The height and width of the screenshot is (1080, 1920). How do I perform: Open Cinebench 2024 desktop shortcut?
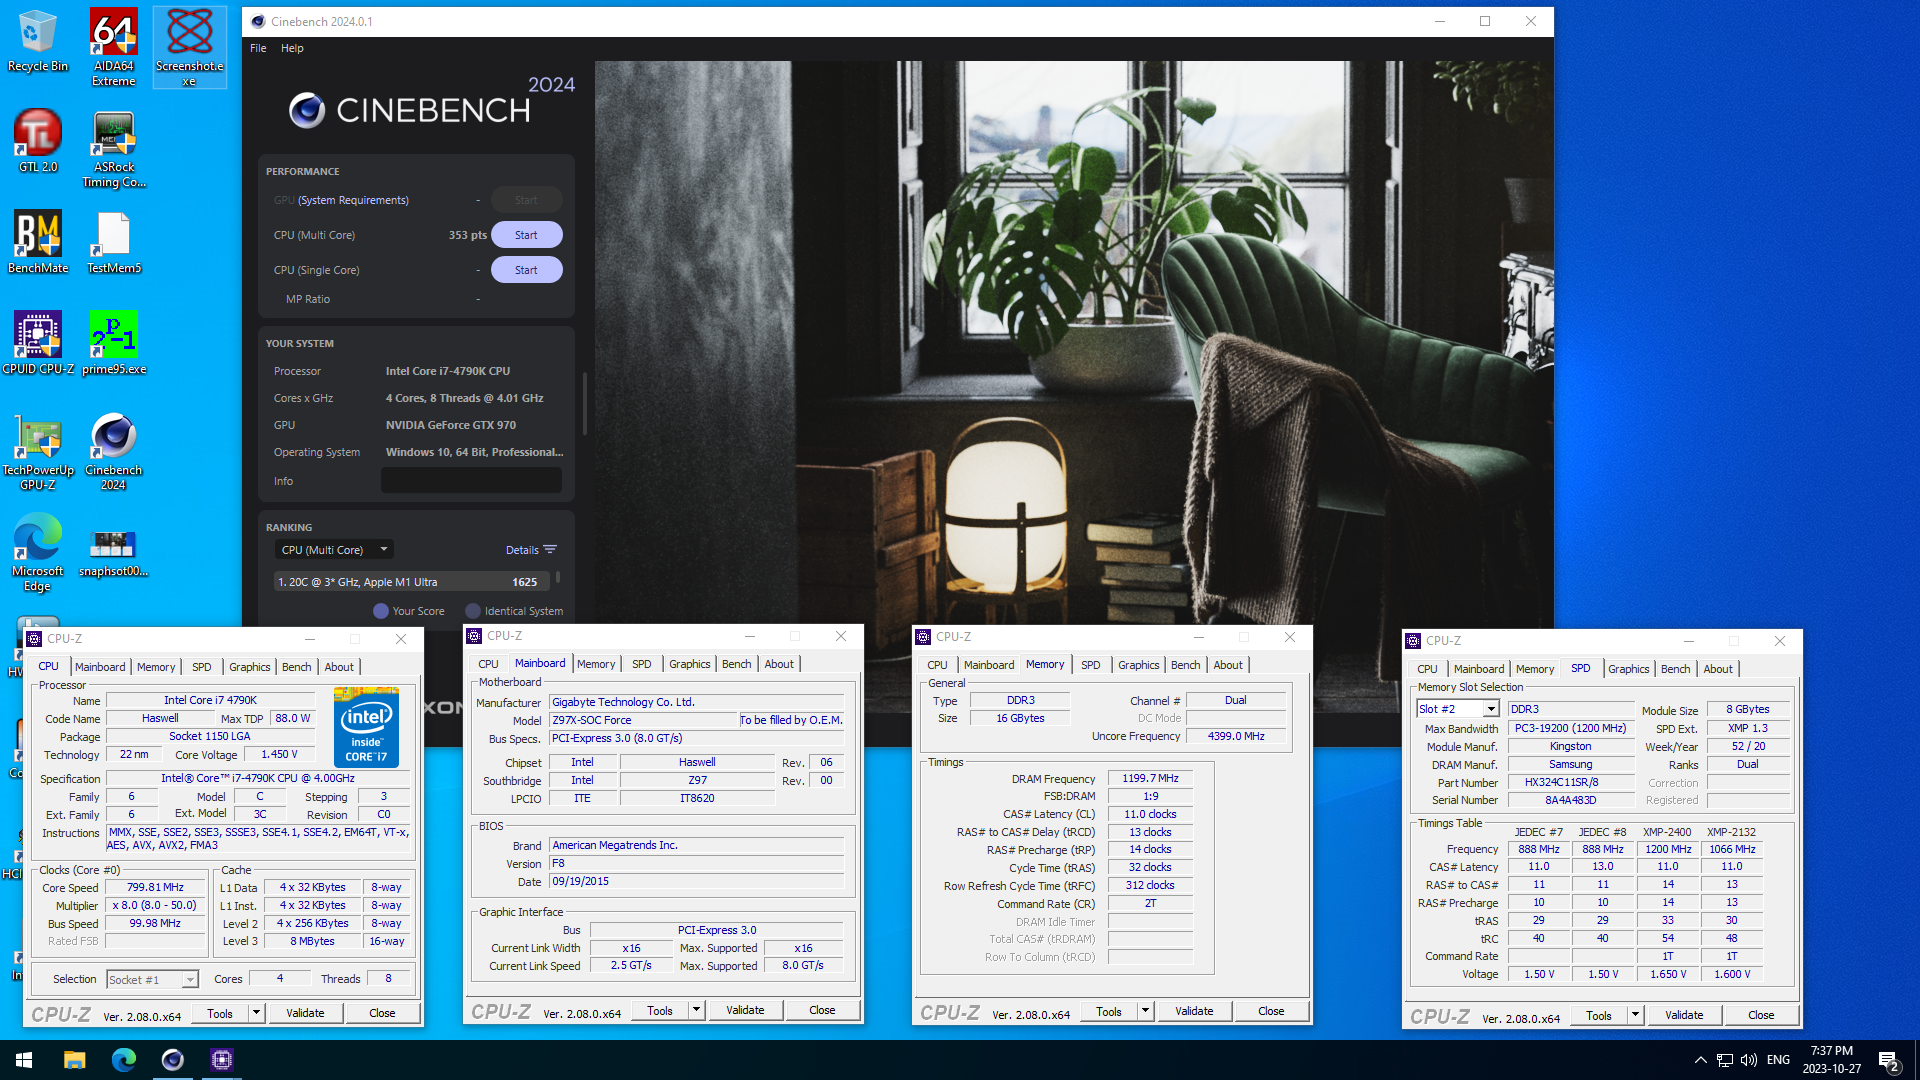coord(113,451)
